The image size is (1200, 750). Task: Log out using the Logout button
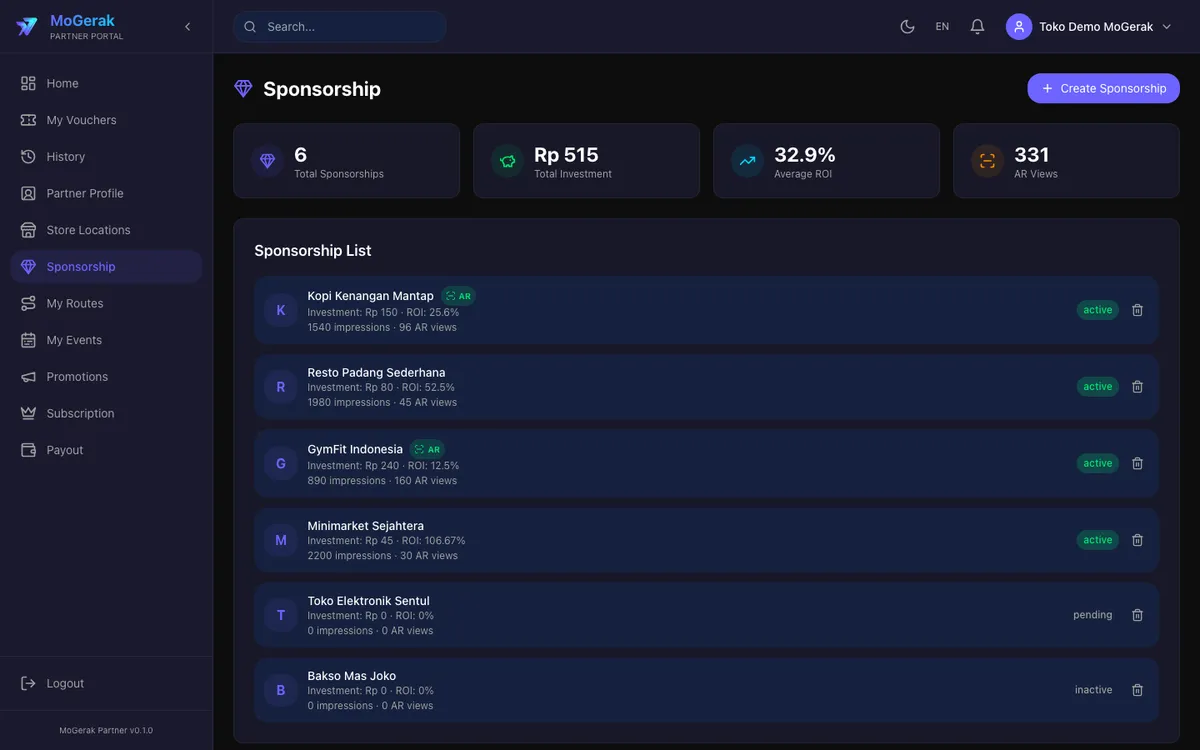coord(106,683)
